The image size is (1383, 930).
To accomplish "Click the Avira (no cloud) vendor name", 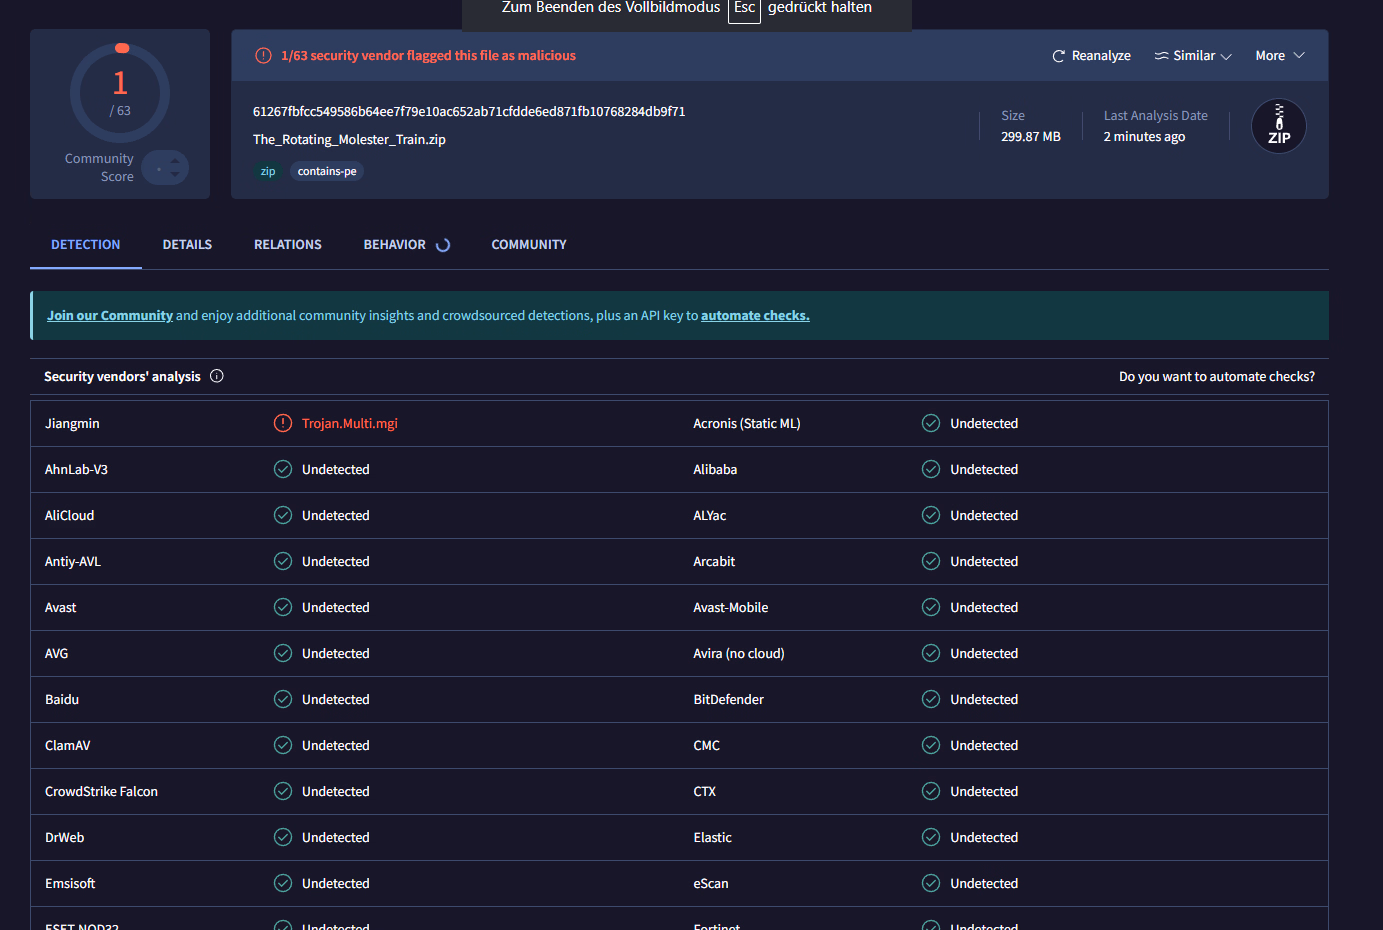I will click(739, 654).
